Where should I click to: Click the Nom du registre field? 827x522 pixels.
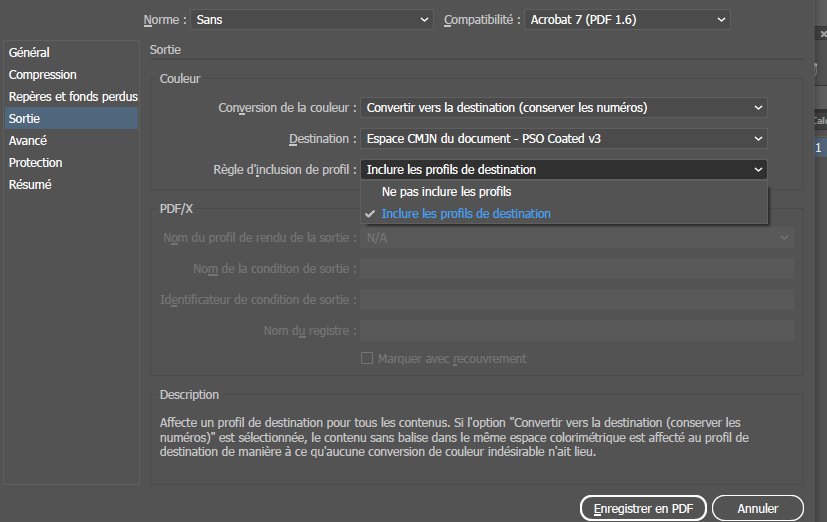[x=577, y=331]
